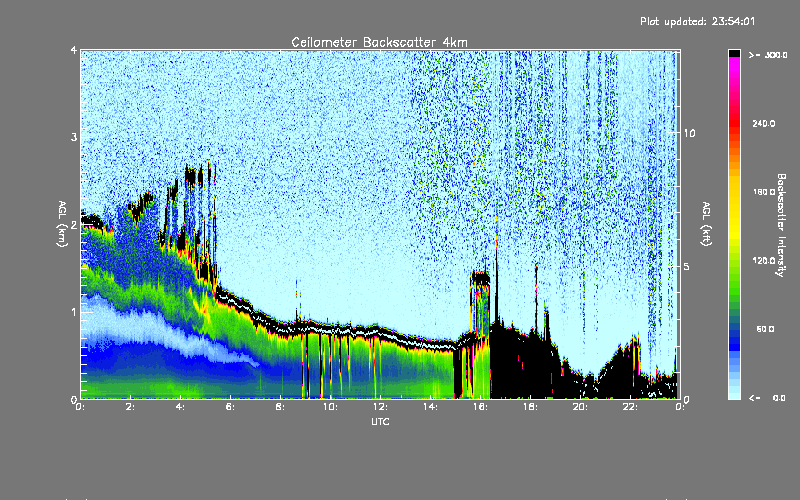Click the '4' tick on the km axis
Screen dimensions: 800x500
(x=74, y=50)
